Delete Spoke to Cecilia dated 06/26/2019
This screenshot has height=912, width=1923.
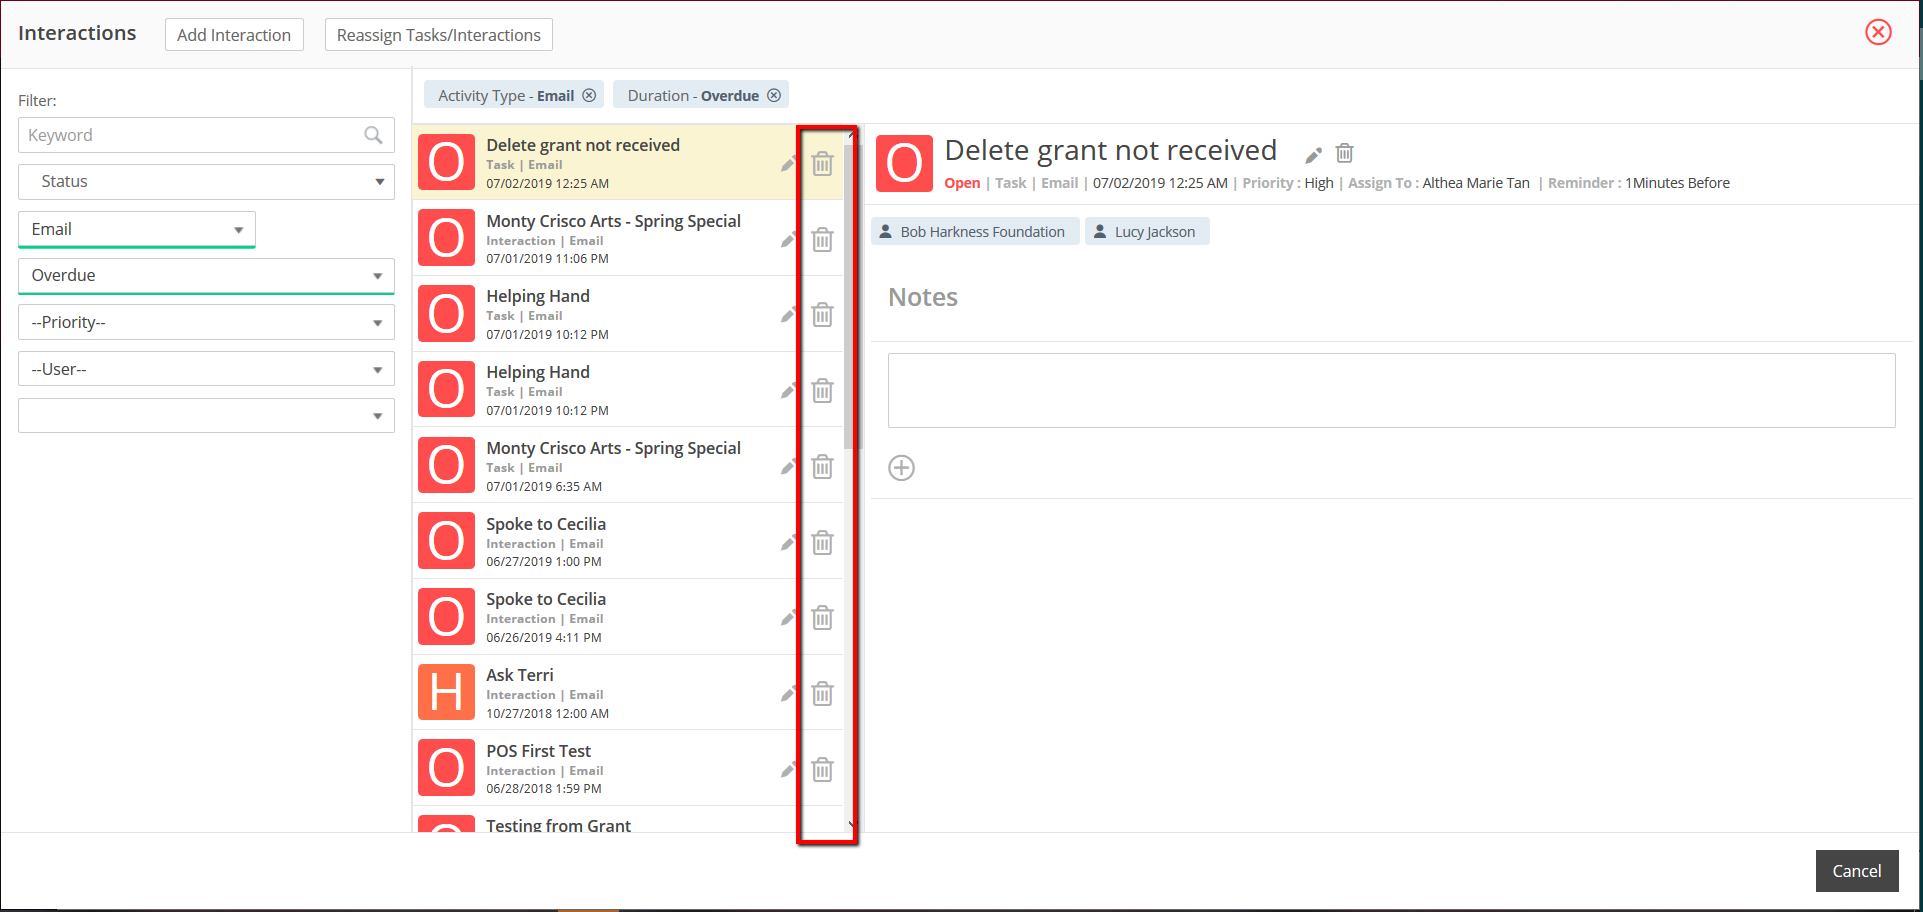coord(822,617)
